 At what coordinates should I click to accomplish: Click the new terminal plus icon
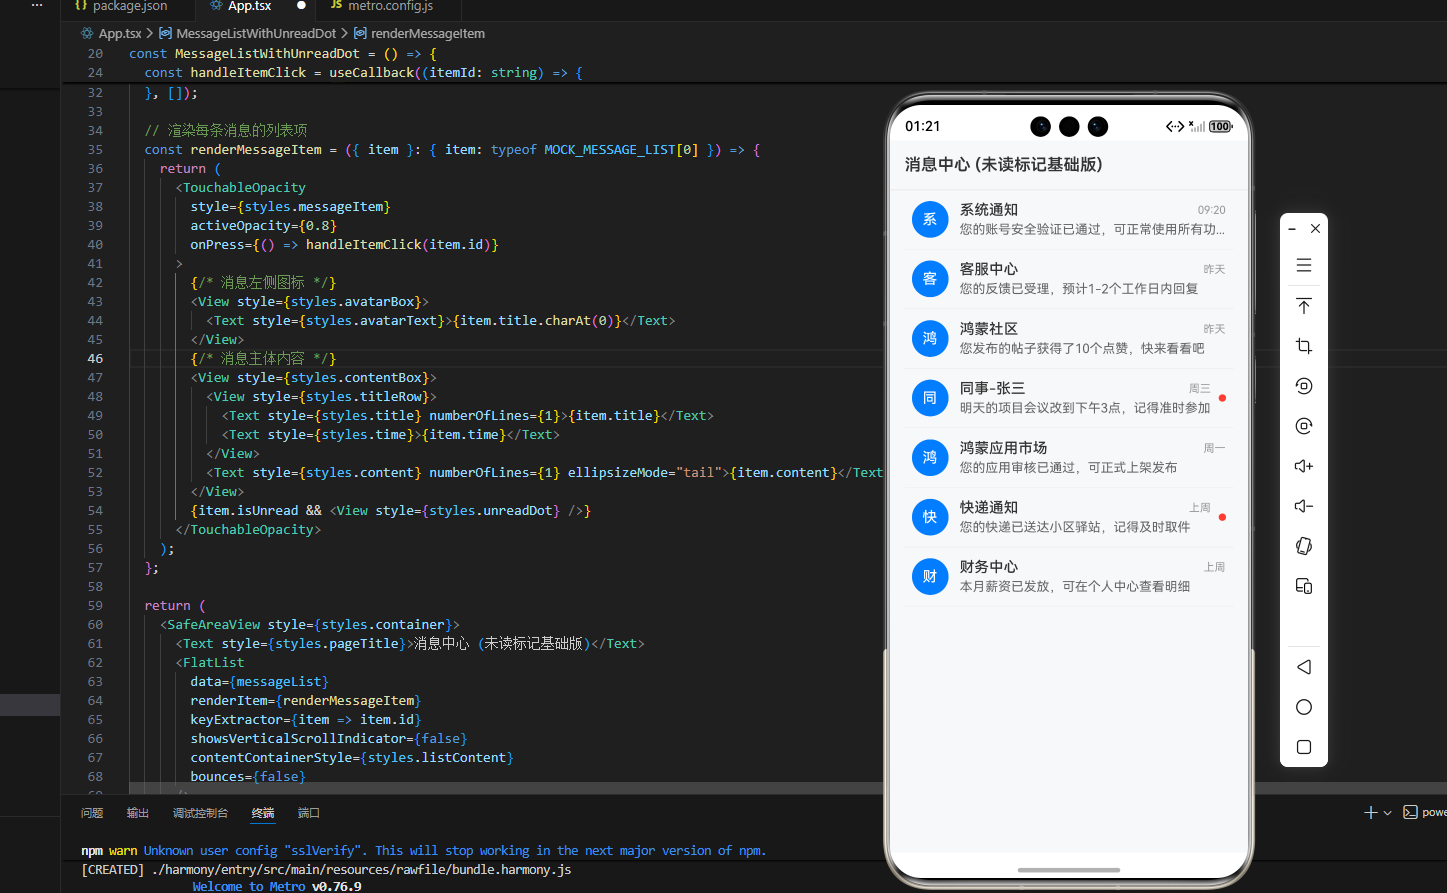pos(1371,813)
